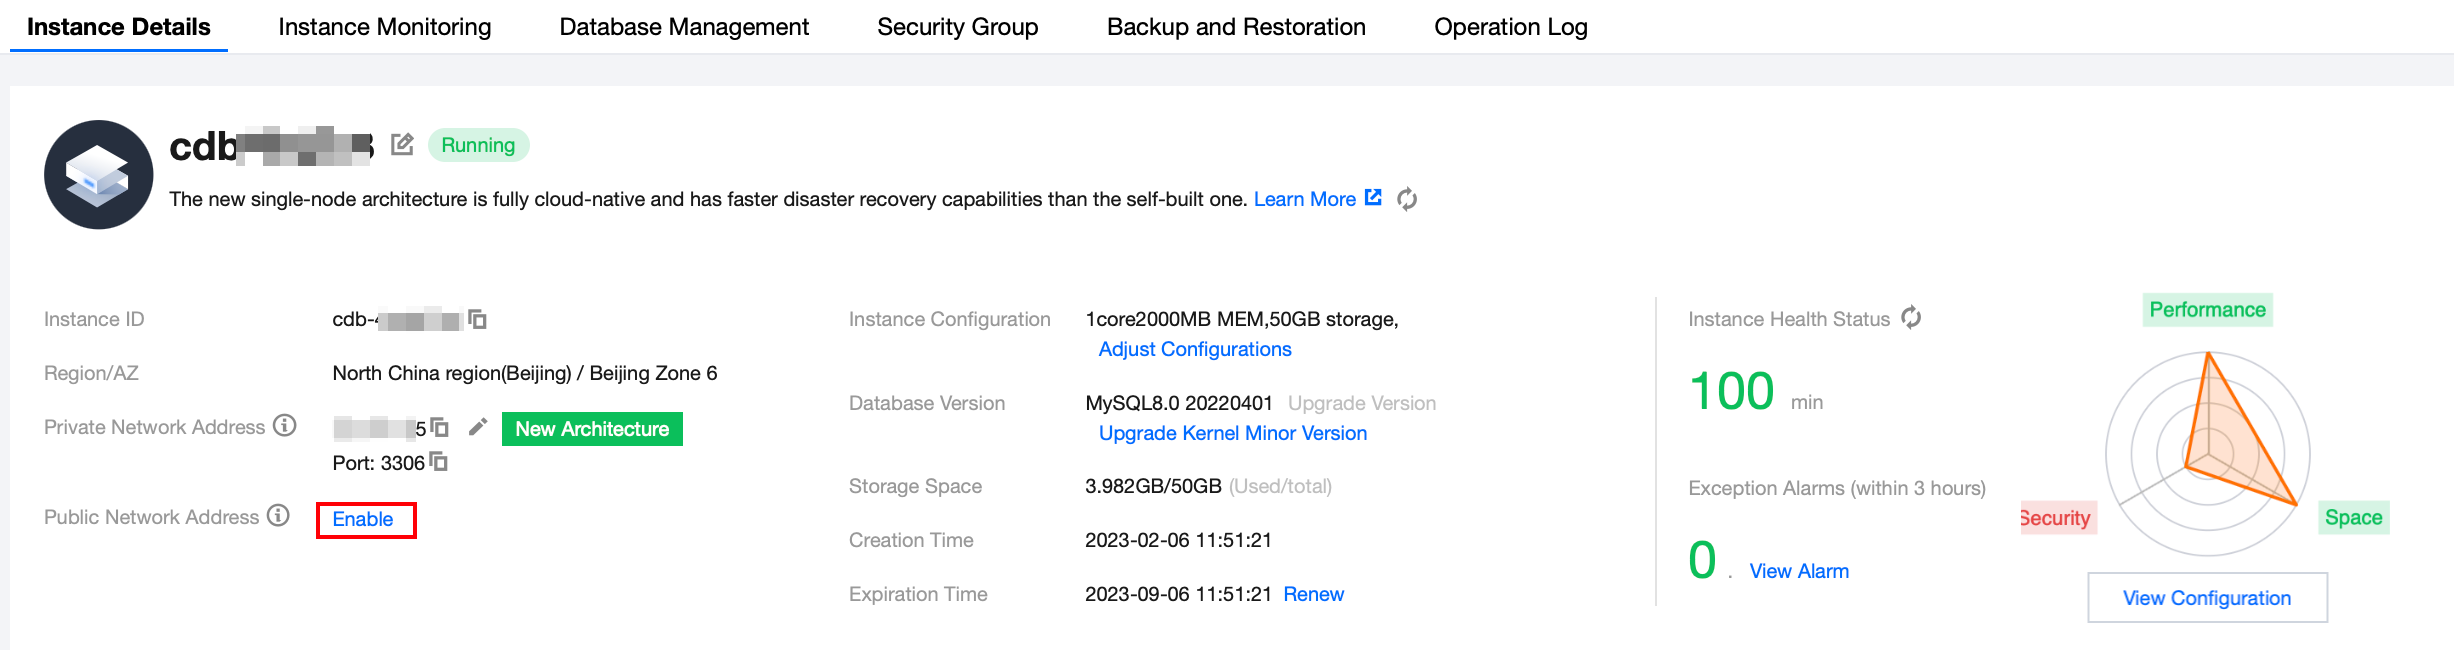Click refresh icon beside Learn More
This screenshot has width=2454, height=650.
(1407, 199)
